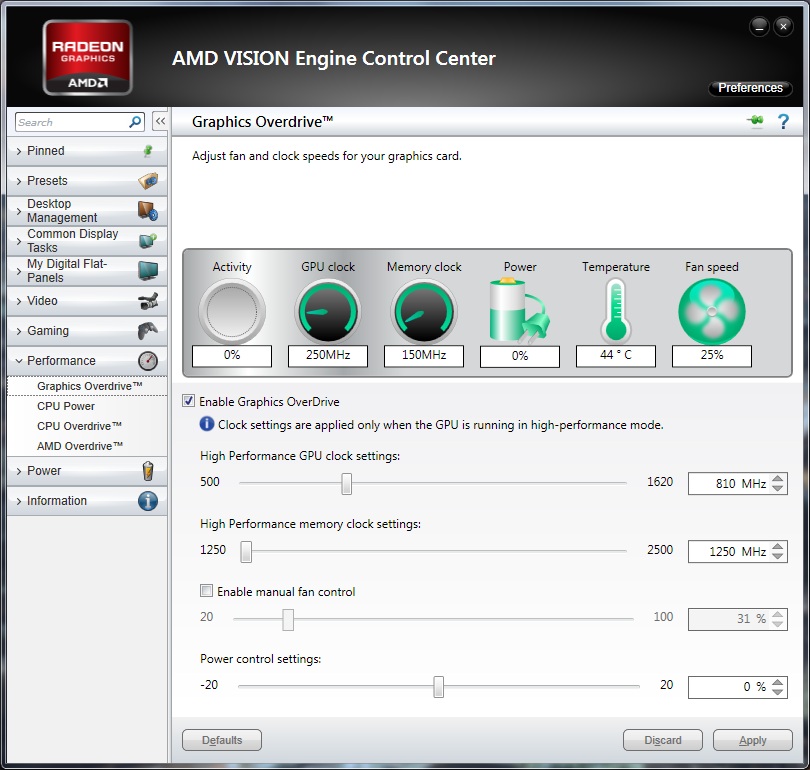Viewport: 810px width, 770px height.
Task: Decrease memory clock with the down arrow
Action: click(777, 556)
